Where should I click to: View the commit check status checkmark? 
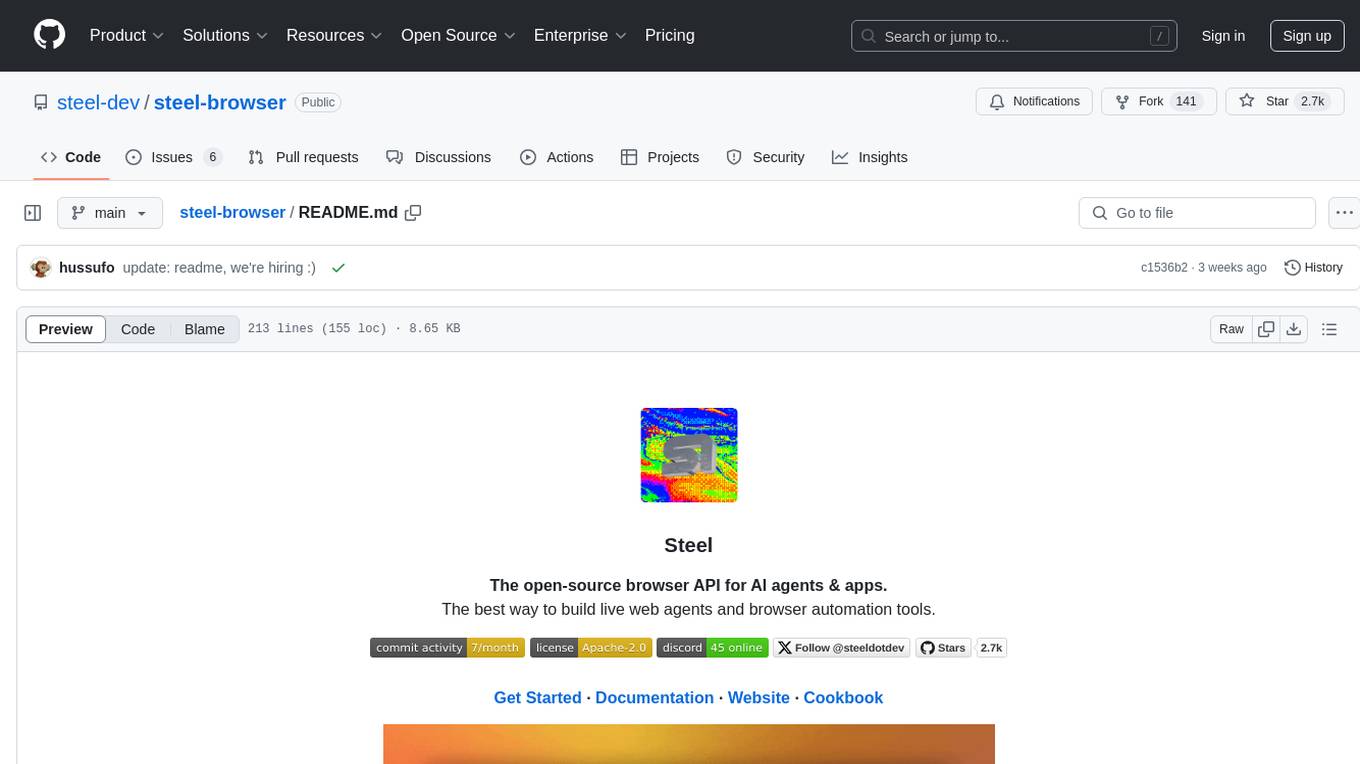338,268
